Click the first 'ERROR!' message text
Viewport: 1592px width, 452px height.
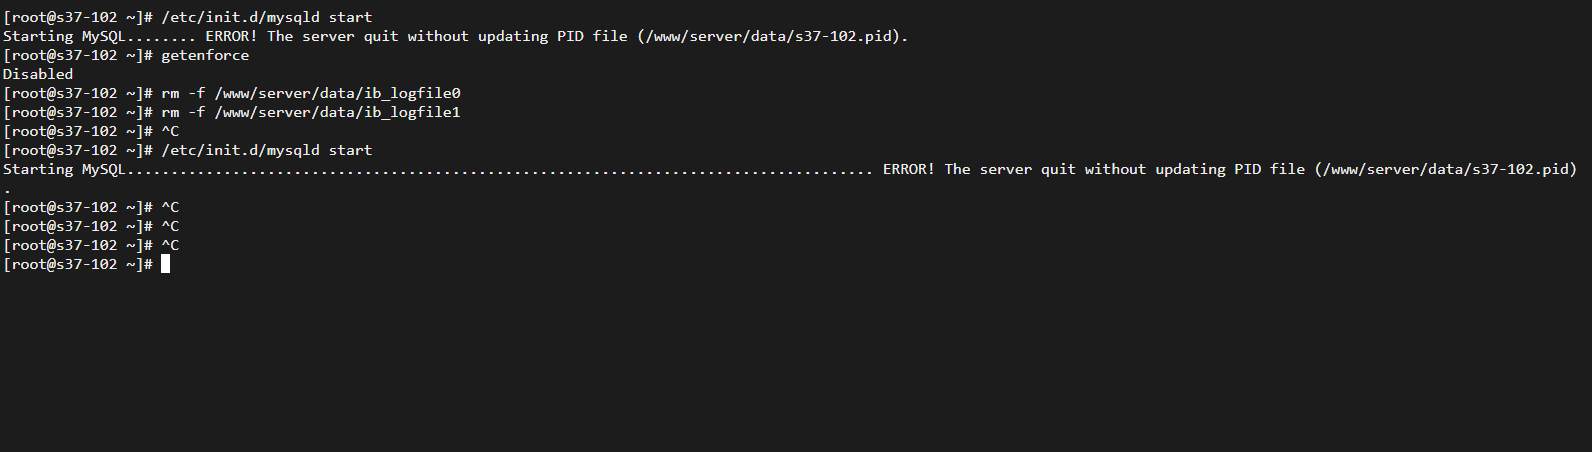tap(231, 36)
